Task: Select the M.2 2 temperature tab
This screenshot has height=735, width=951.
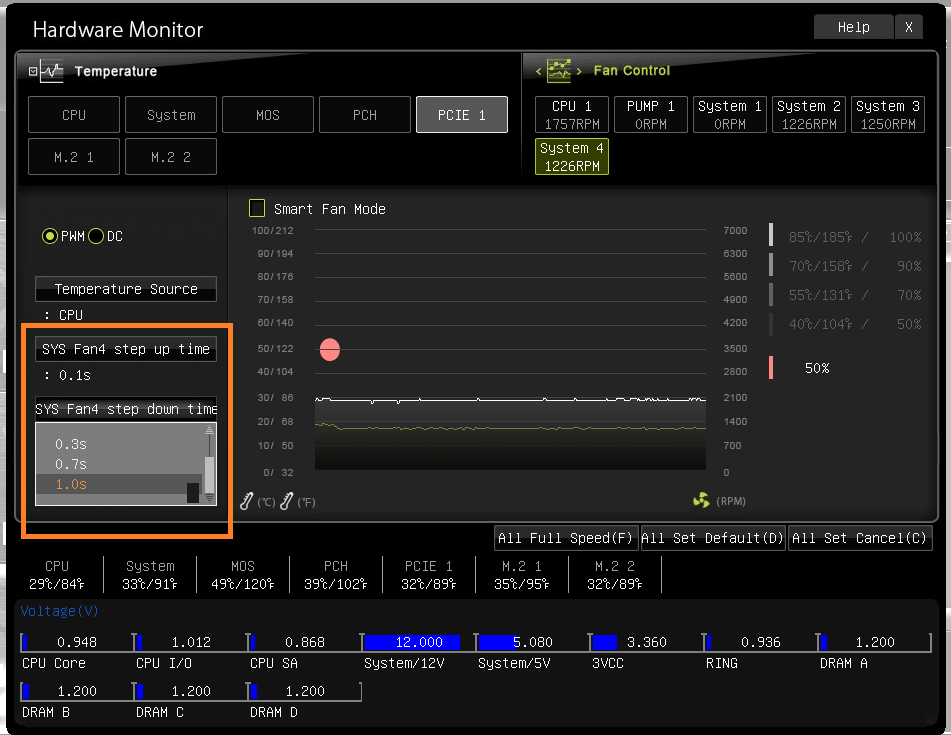Action: [x=171, y=157]
